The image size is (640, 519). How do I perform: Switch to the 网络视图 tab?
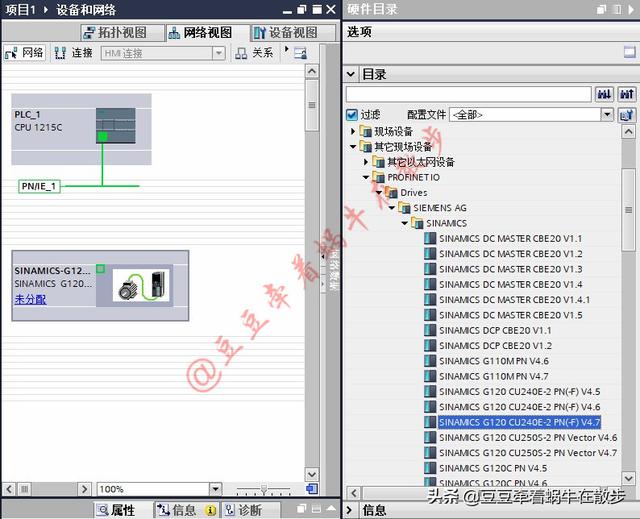[x=207, y=33]
